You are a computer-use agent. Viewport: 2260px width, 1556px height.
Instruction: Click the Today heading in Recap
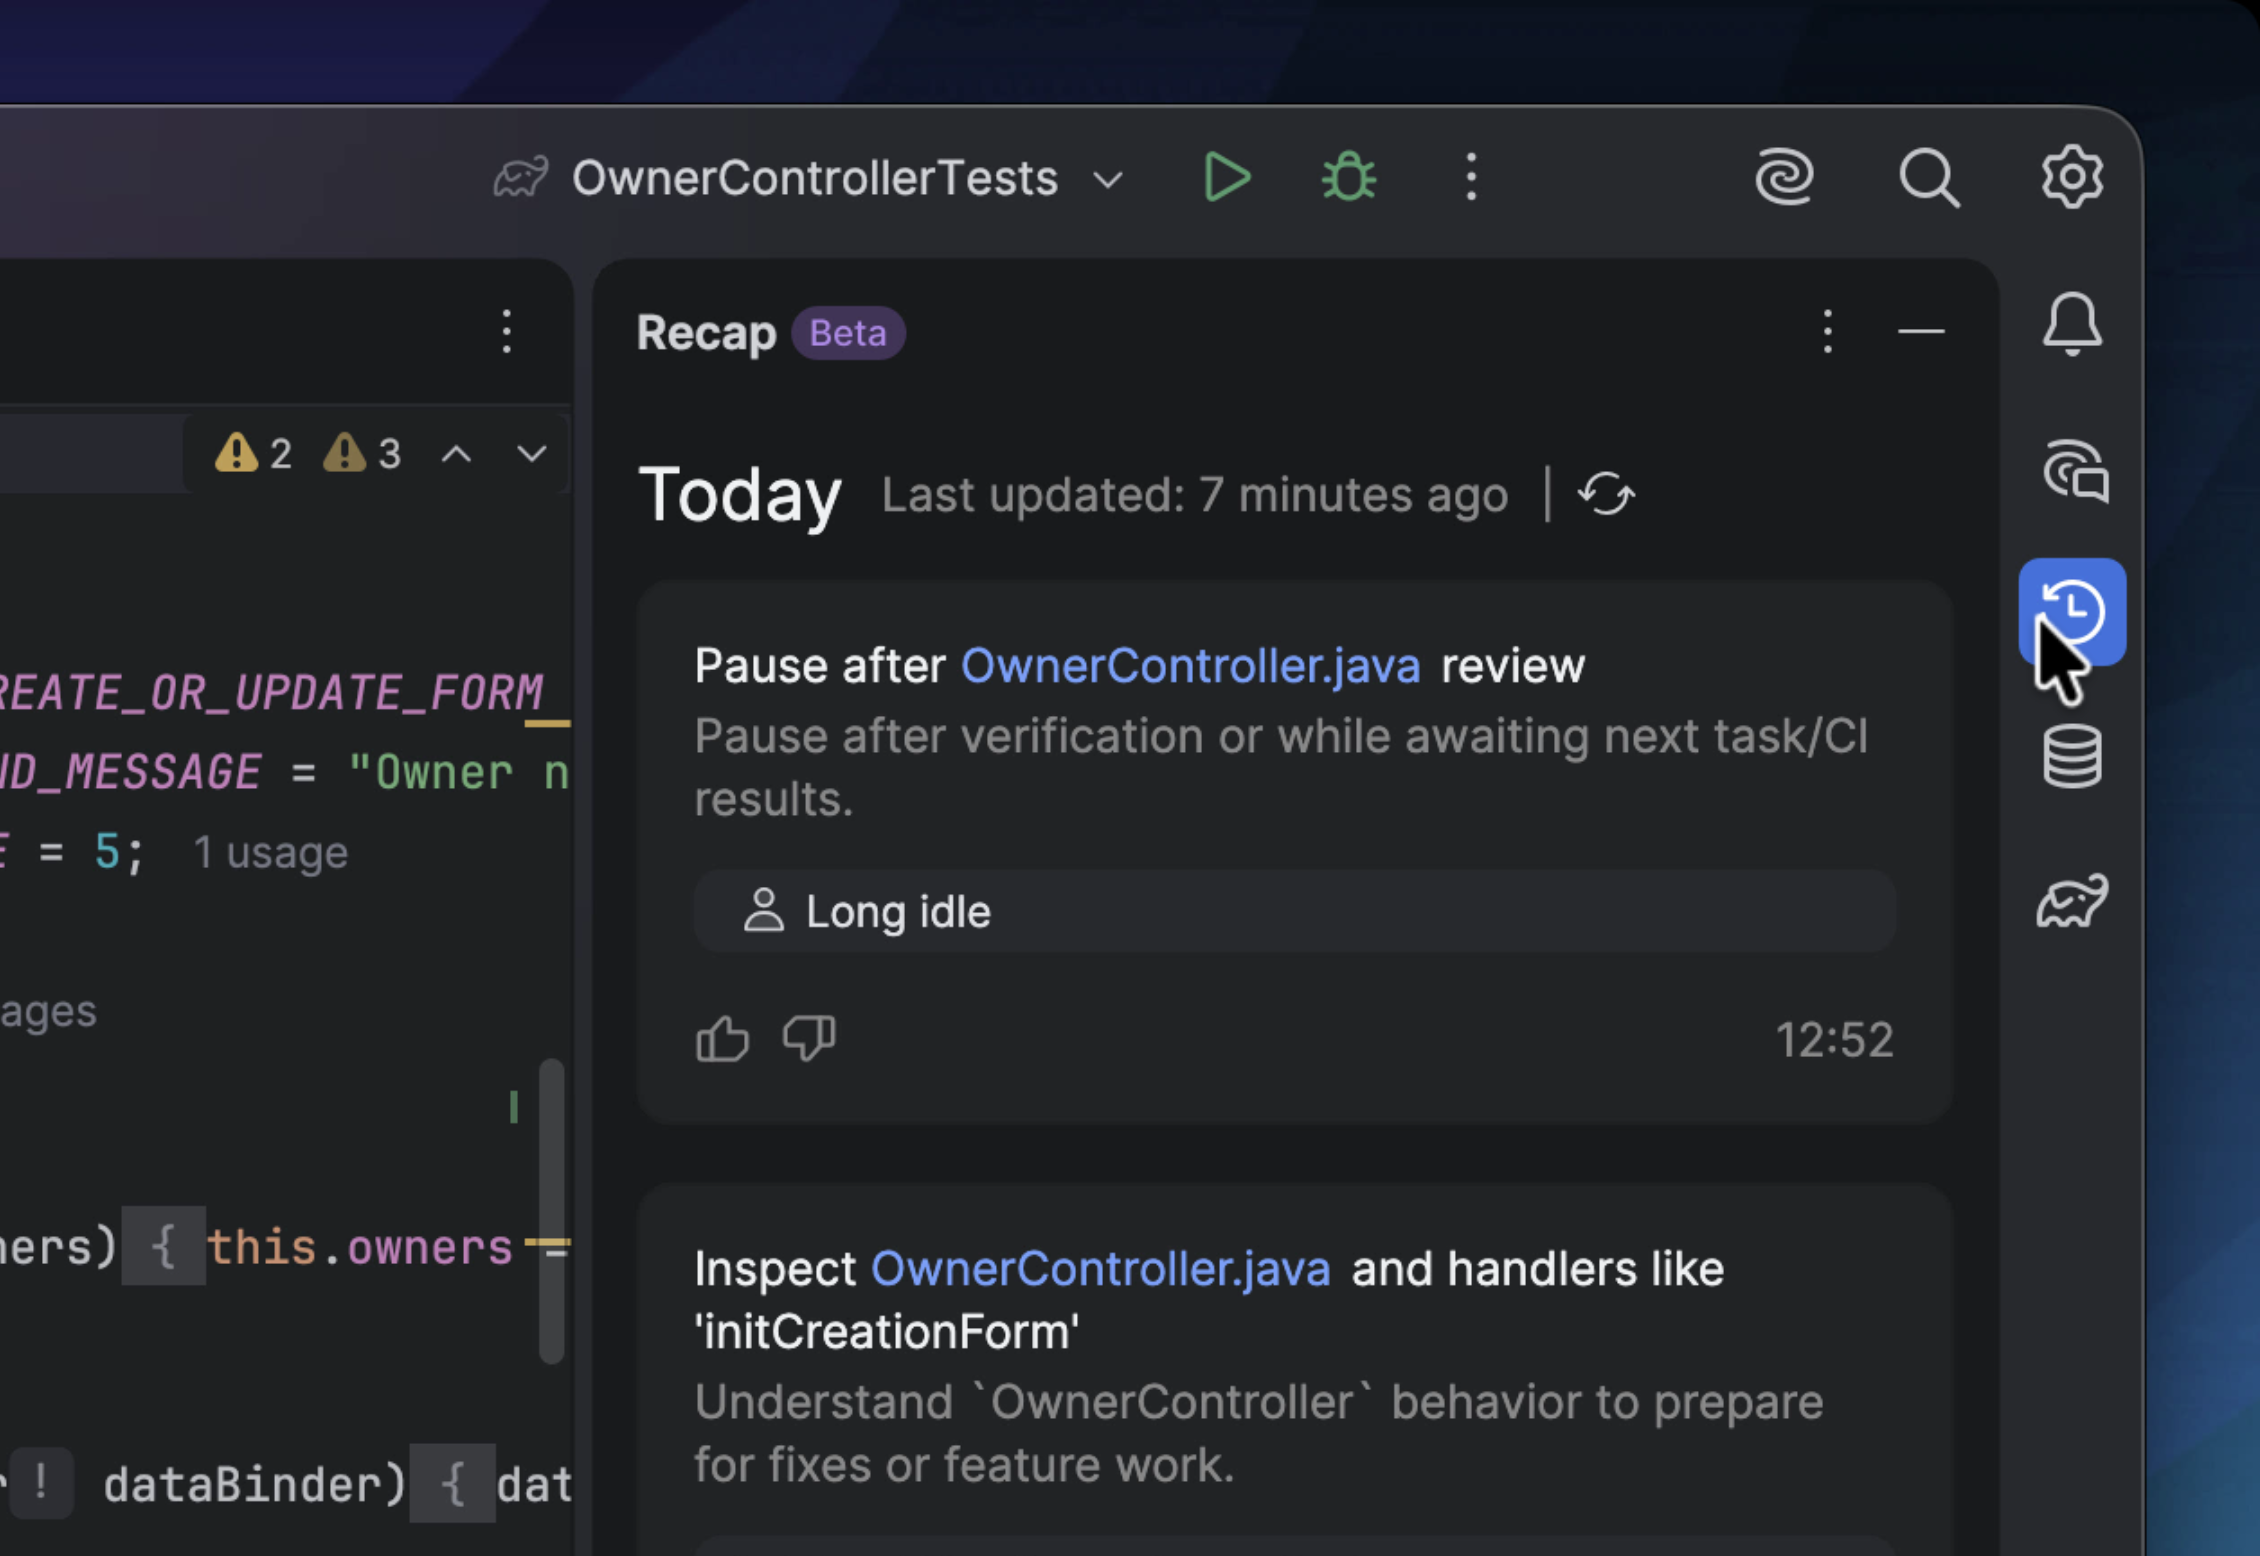[x=740, y=495]
